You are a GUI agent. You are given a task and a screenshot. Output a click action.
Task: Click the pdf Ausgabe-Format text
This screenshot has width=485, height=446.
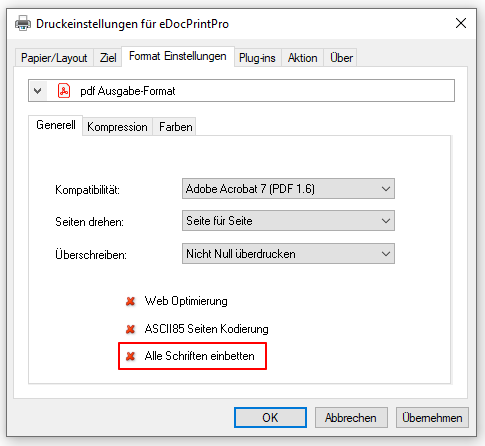[128, 91]
